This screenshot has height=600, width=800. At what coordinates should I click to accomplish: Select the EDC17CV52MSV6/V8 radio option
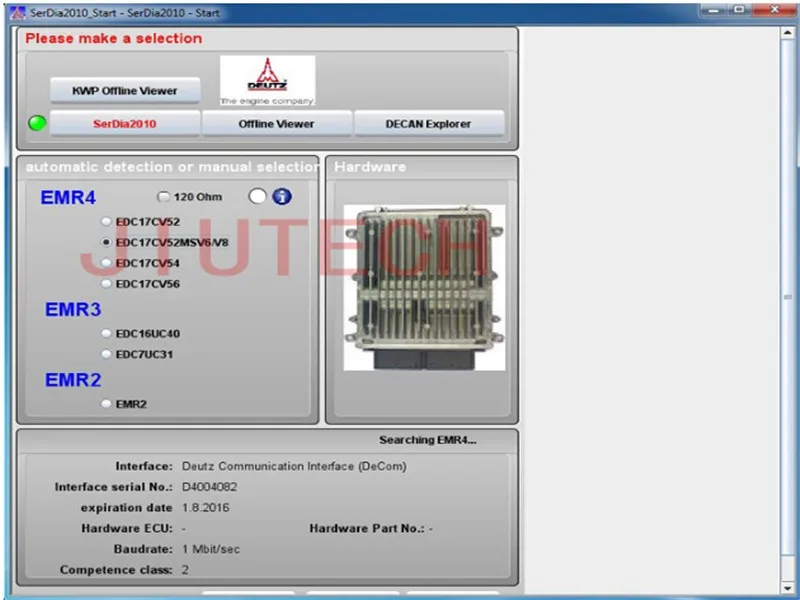tap(106, 242)
